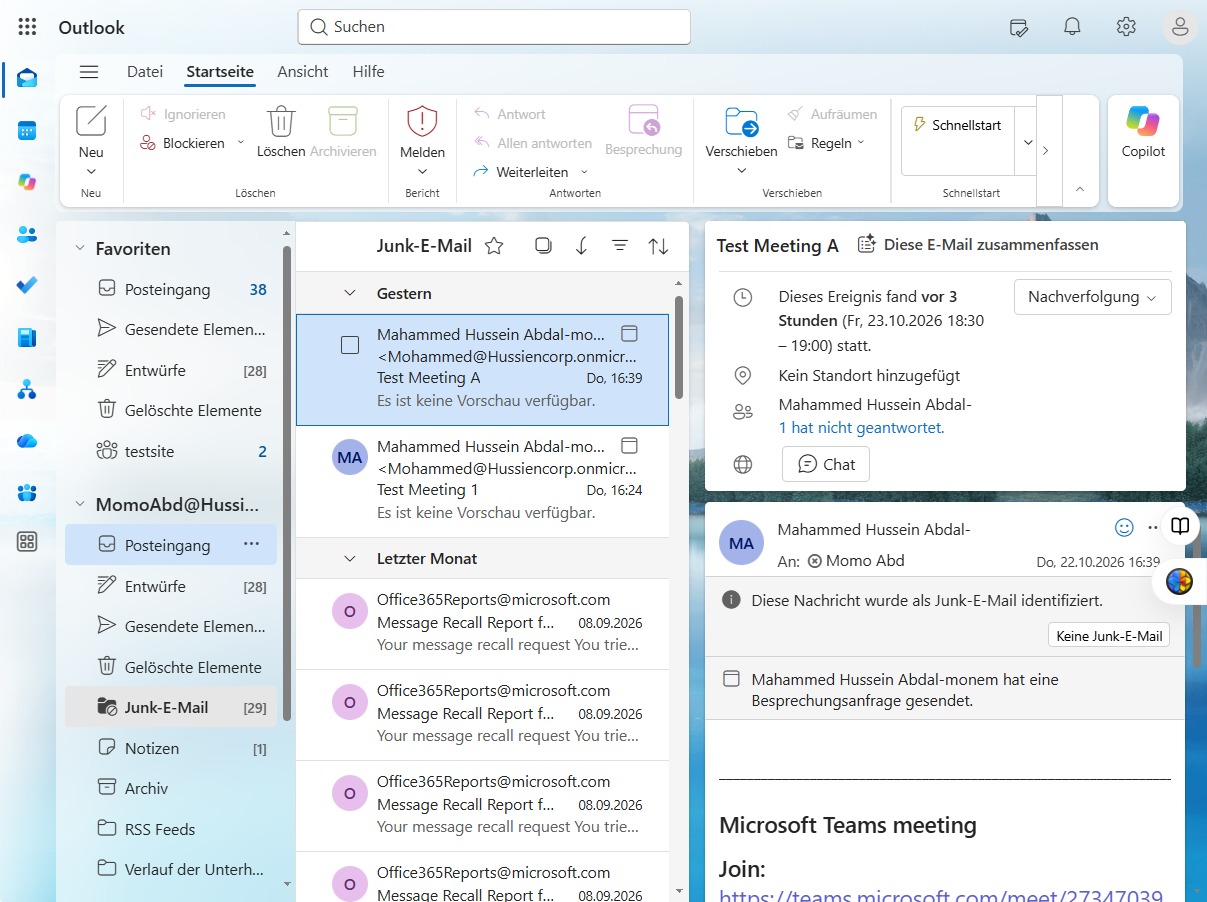Viewport: 1207px width, 902px height.
Task: Open the Datei tab
Action: [145, 72]
